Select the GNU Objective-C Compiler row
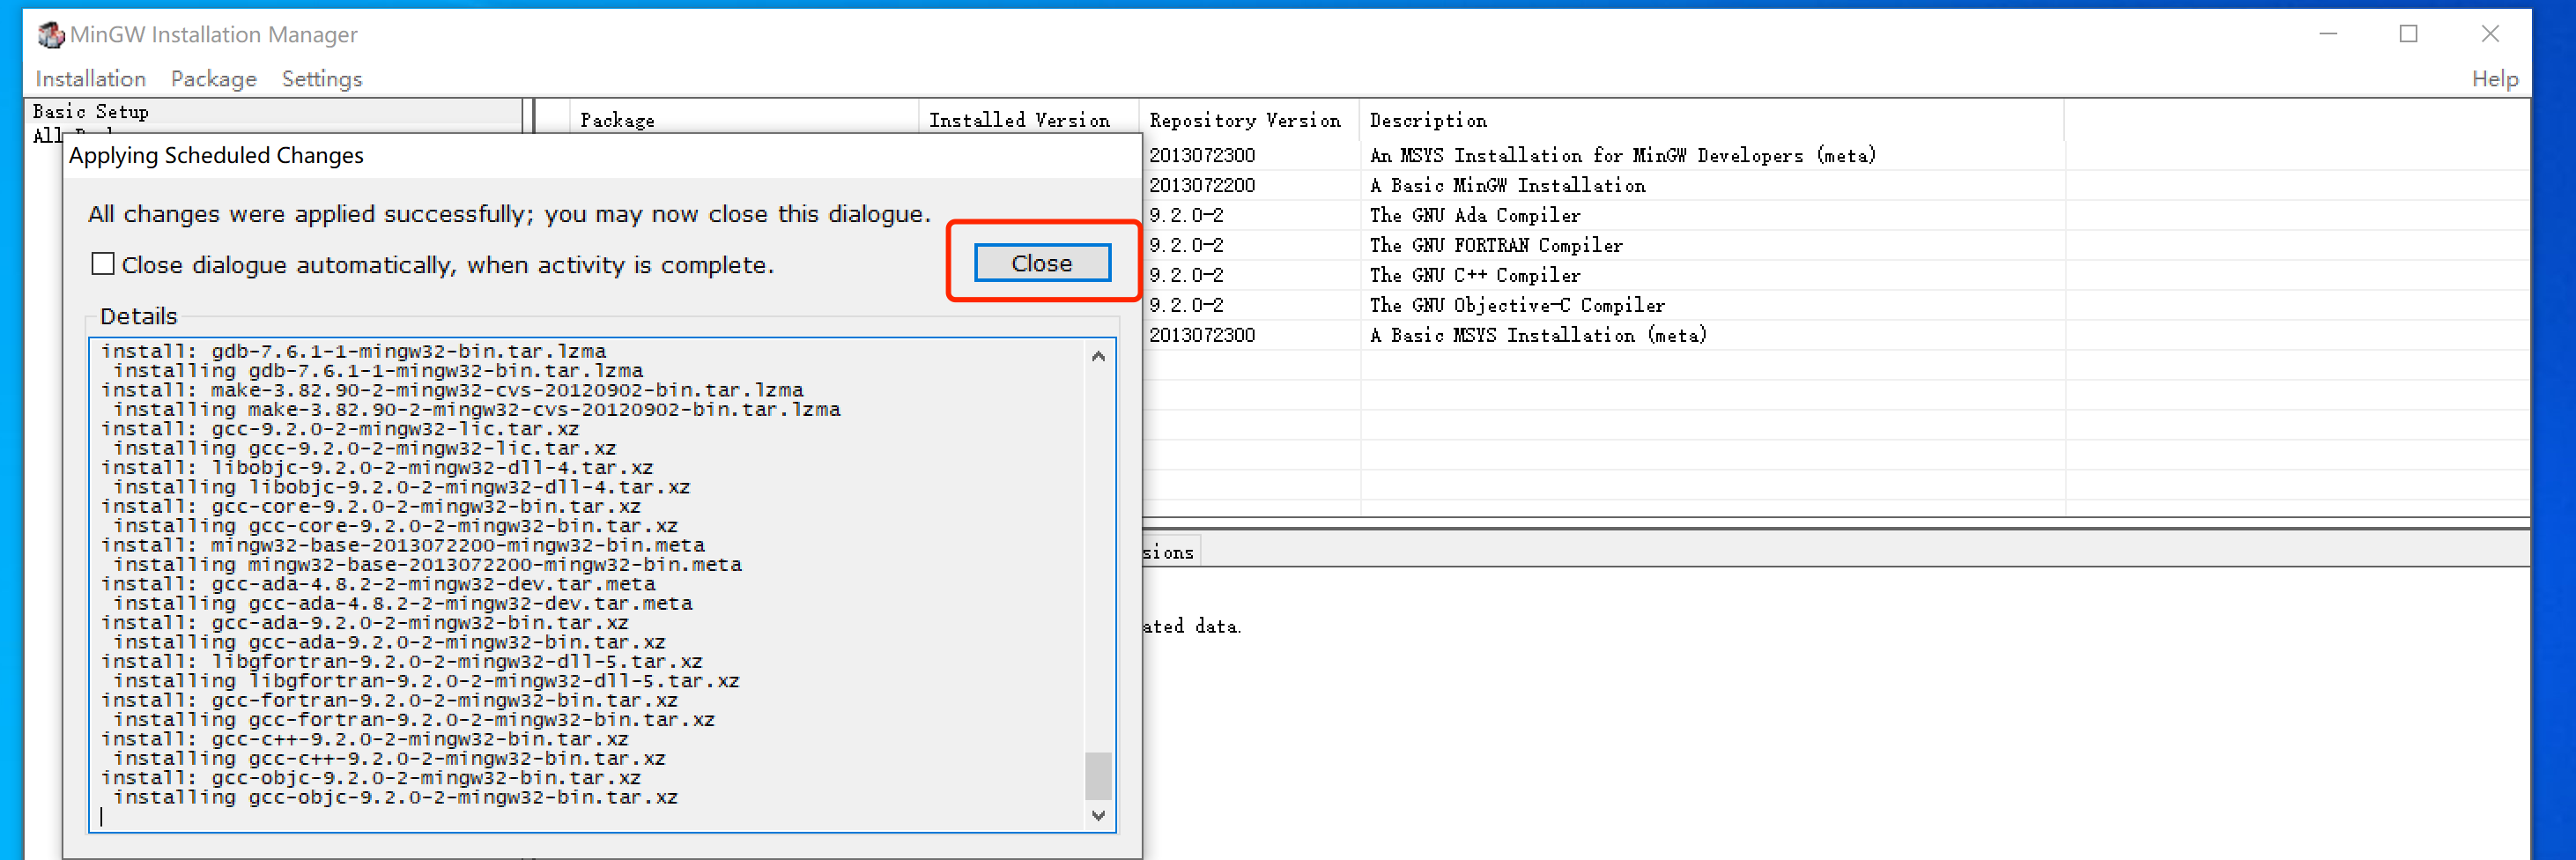 click(1836, 305)
